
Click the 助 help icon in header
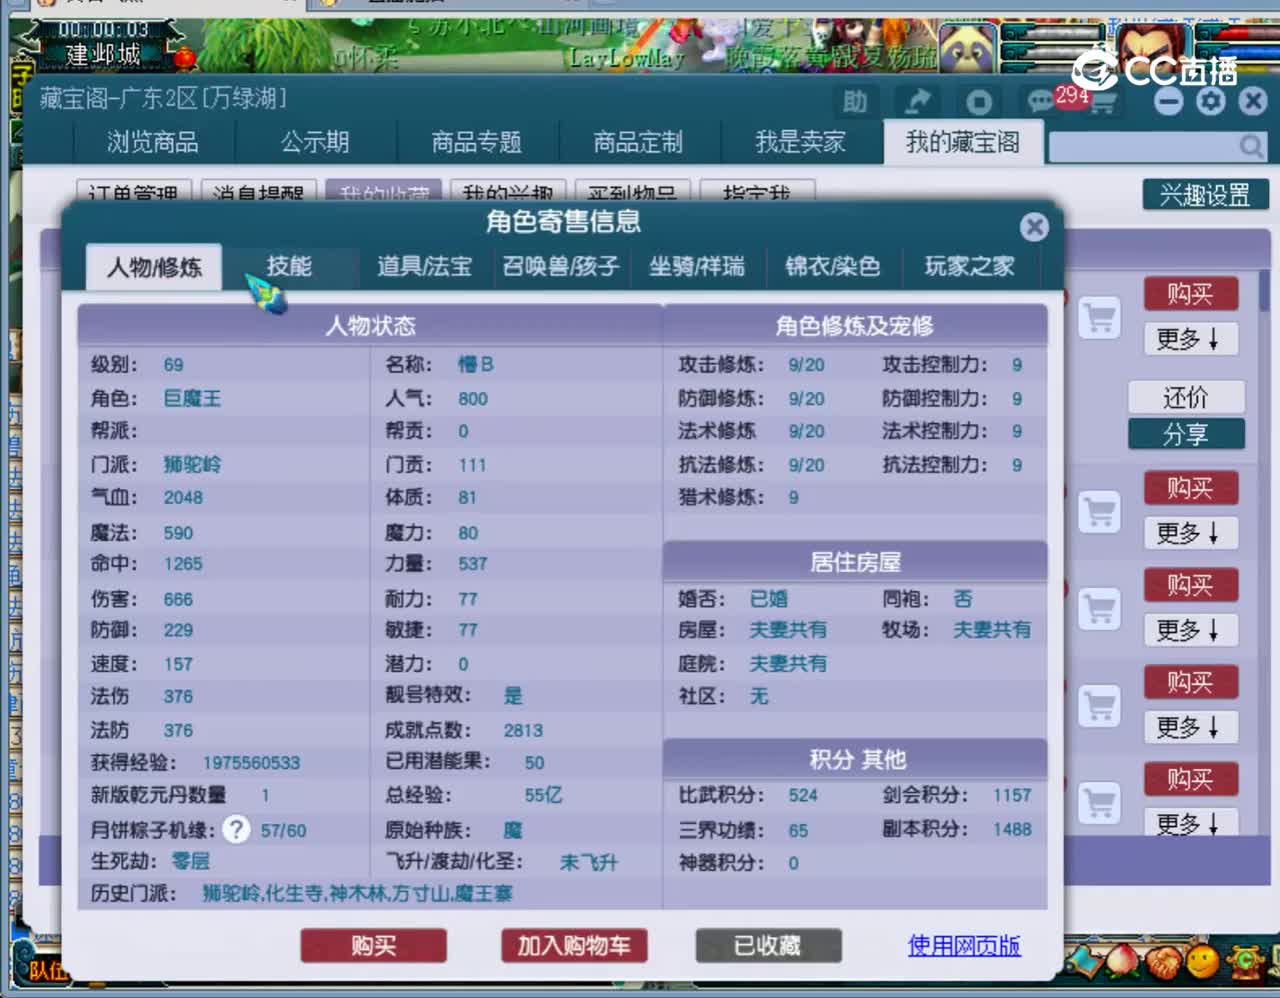coord(855,101)
